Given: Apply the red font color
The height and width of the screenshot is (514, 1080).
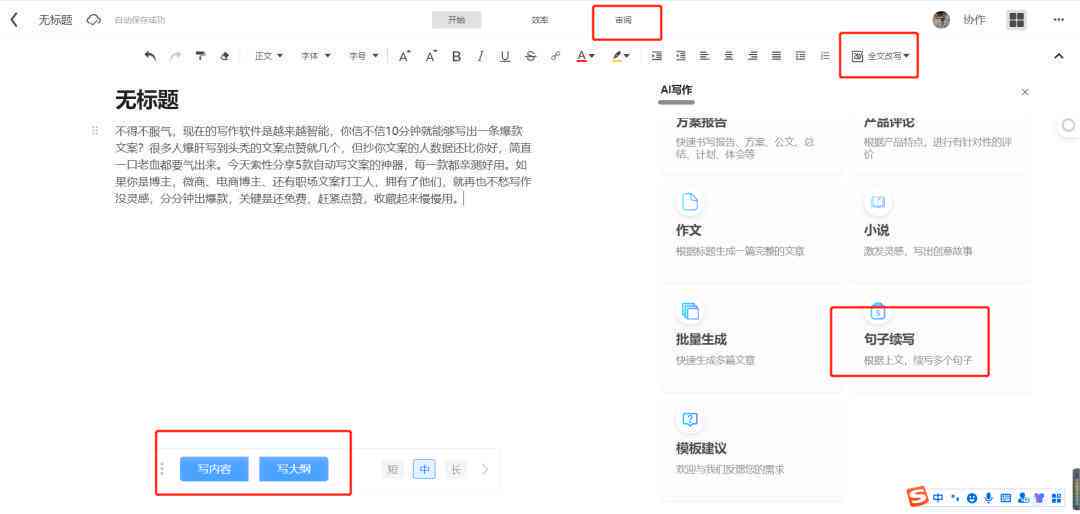Looking at the screenshot, I should point(581,56).
